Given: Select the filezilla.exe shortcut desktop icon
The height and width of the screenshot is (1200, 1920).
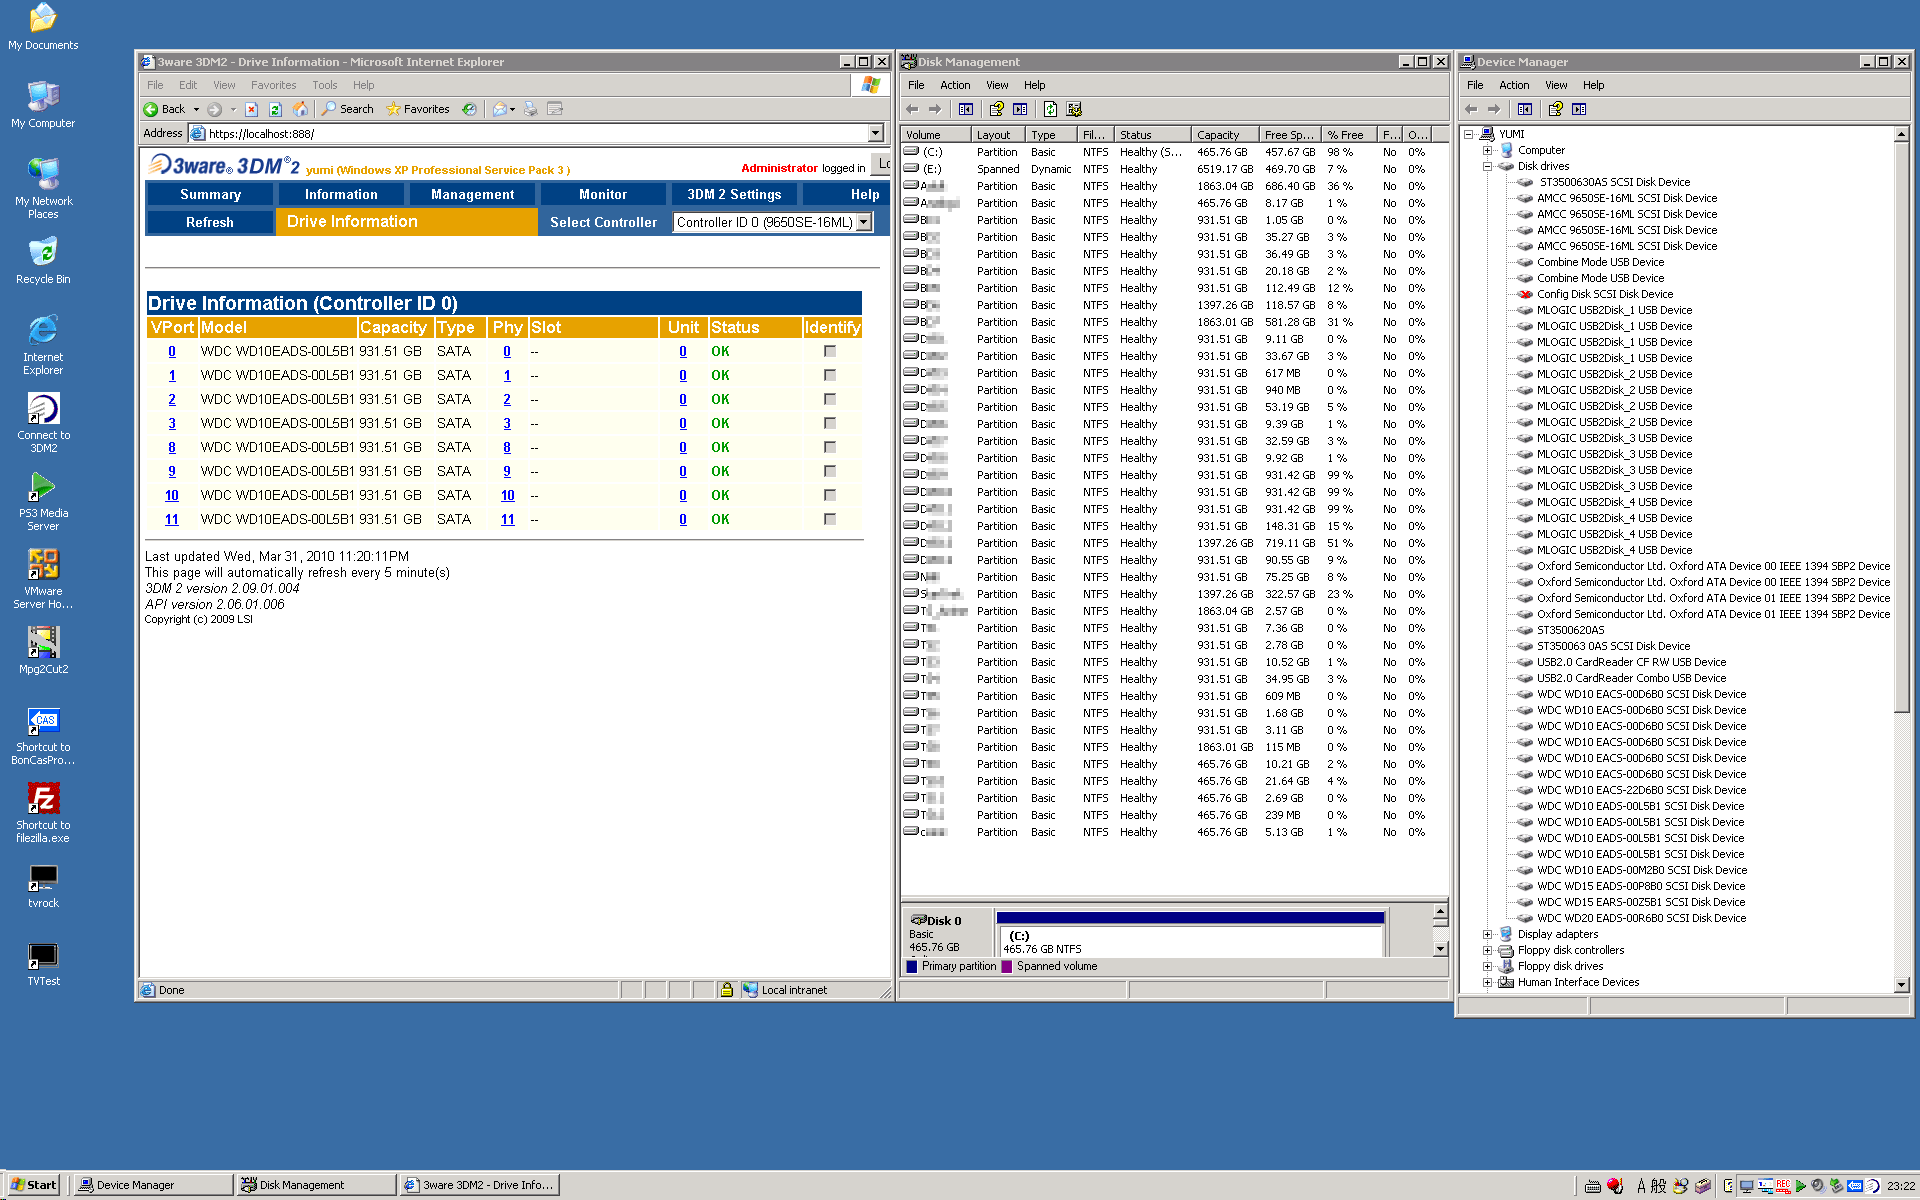Looking at the screenshot, I should click(x=43, y=813).
